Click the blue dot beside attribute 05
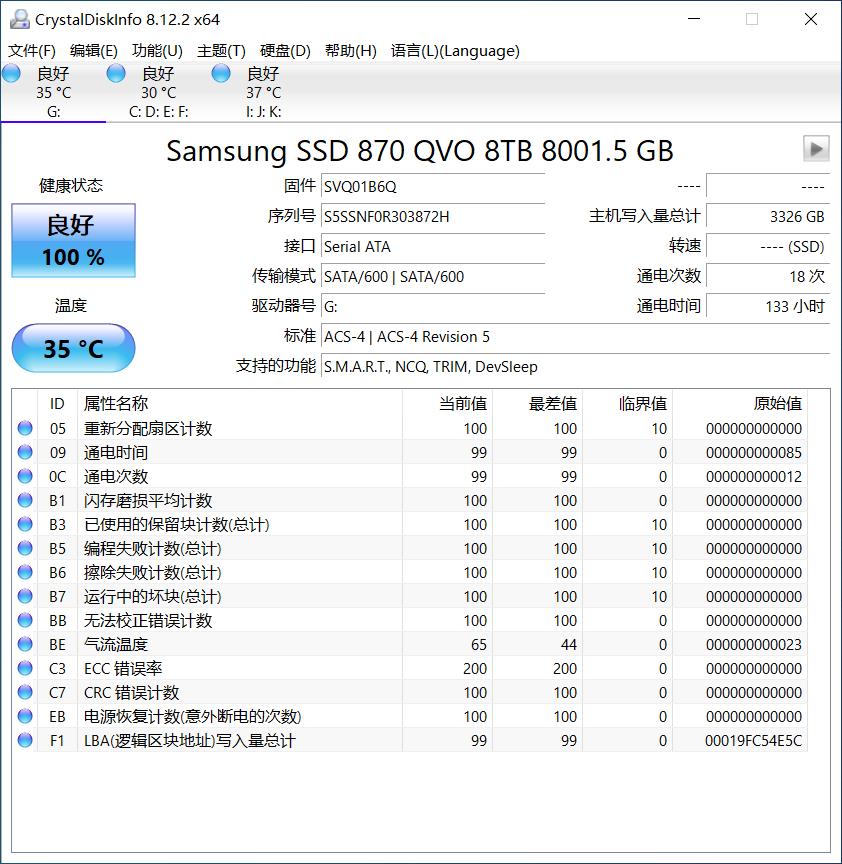This screenshot has height=864, width=842. pos(25,428)
